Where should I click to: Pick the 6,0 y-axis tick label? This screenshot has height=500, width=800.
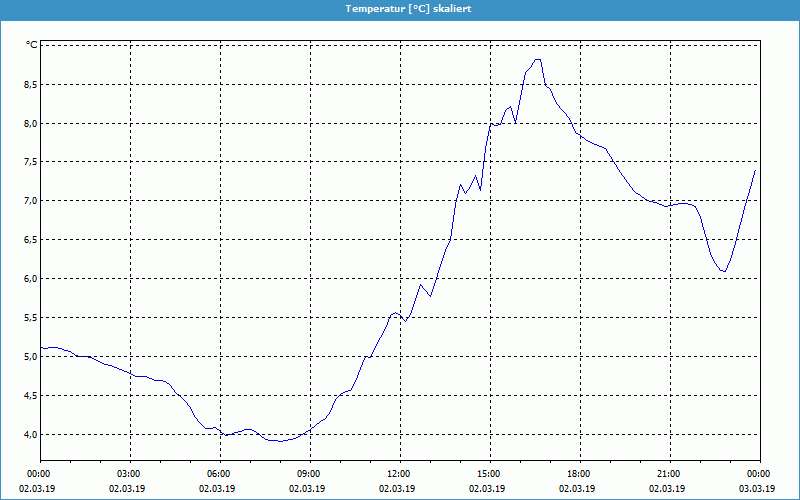pyautogui.click(x=30, y=279)
